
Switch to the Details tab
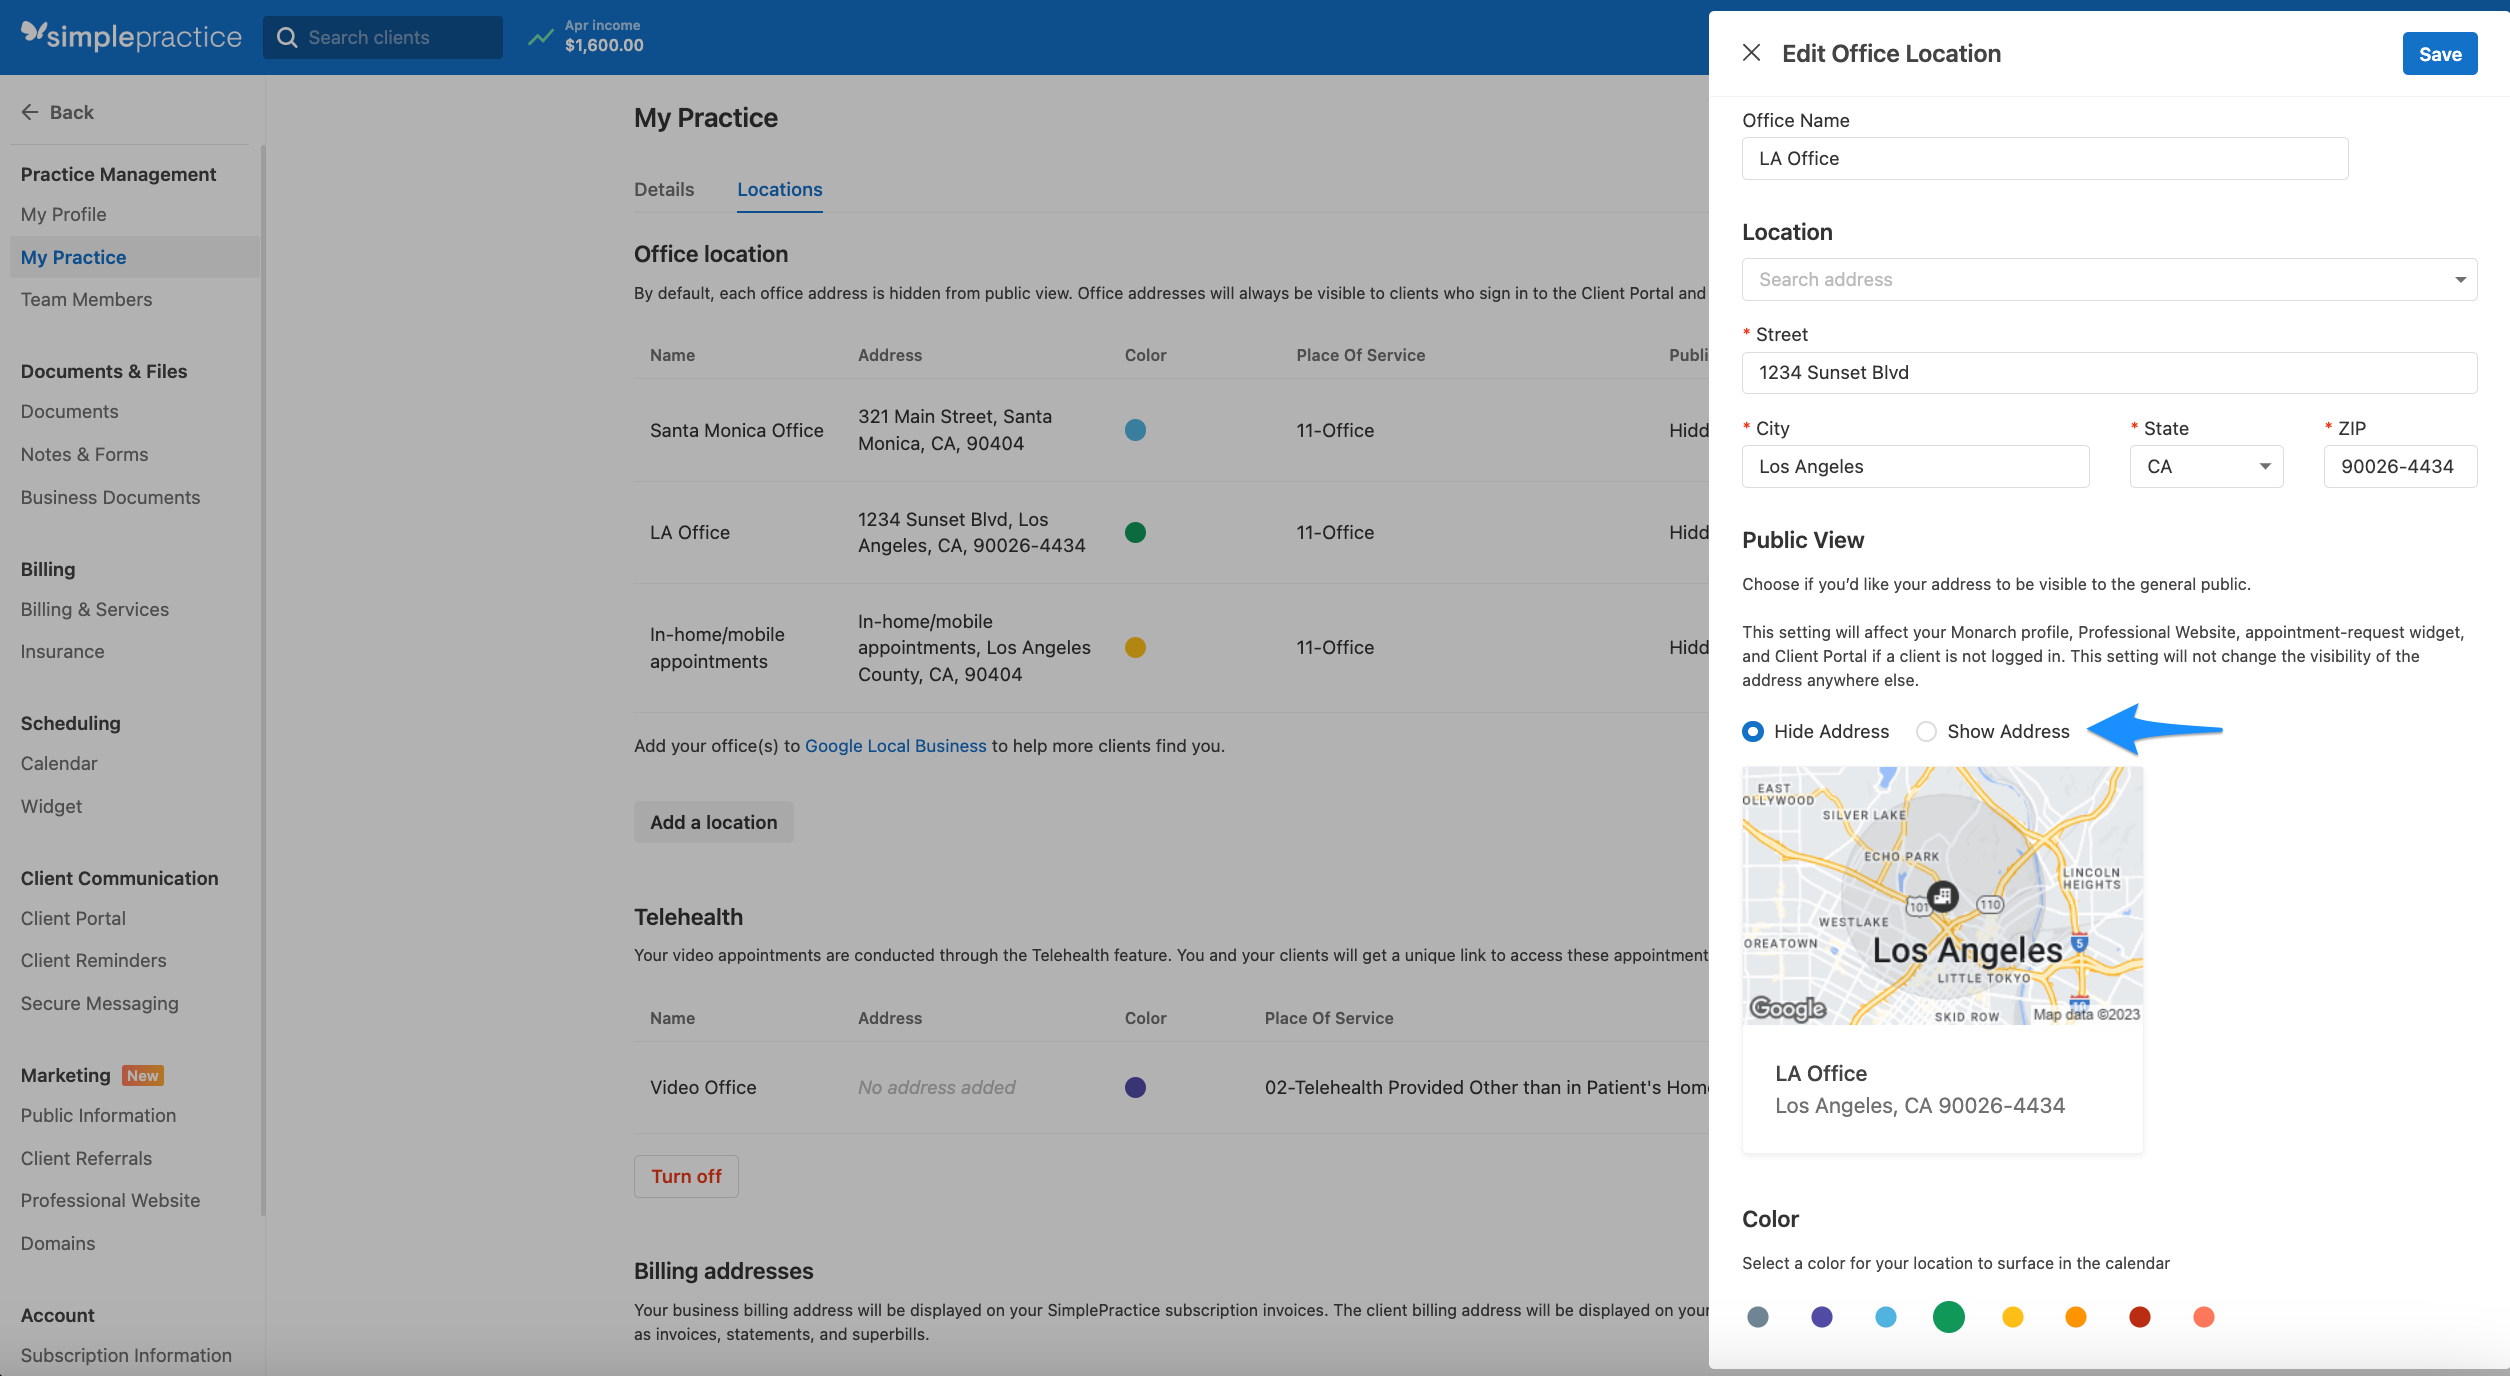663,189
